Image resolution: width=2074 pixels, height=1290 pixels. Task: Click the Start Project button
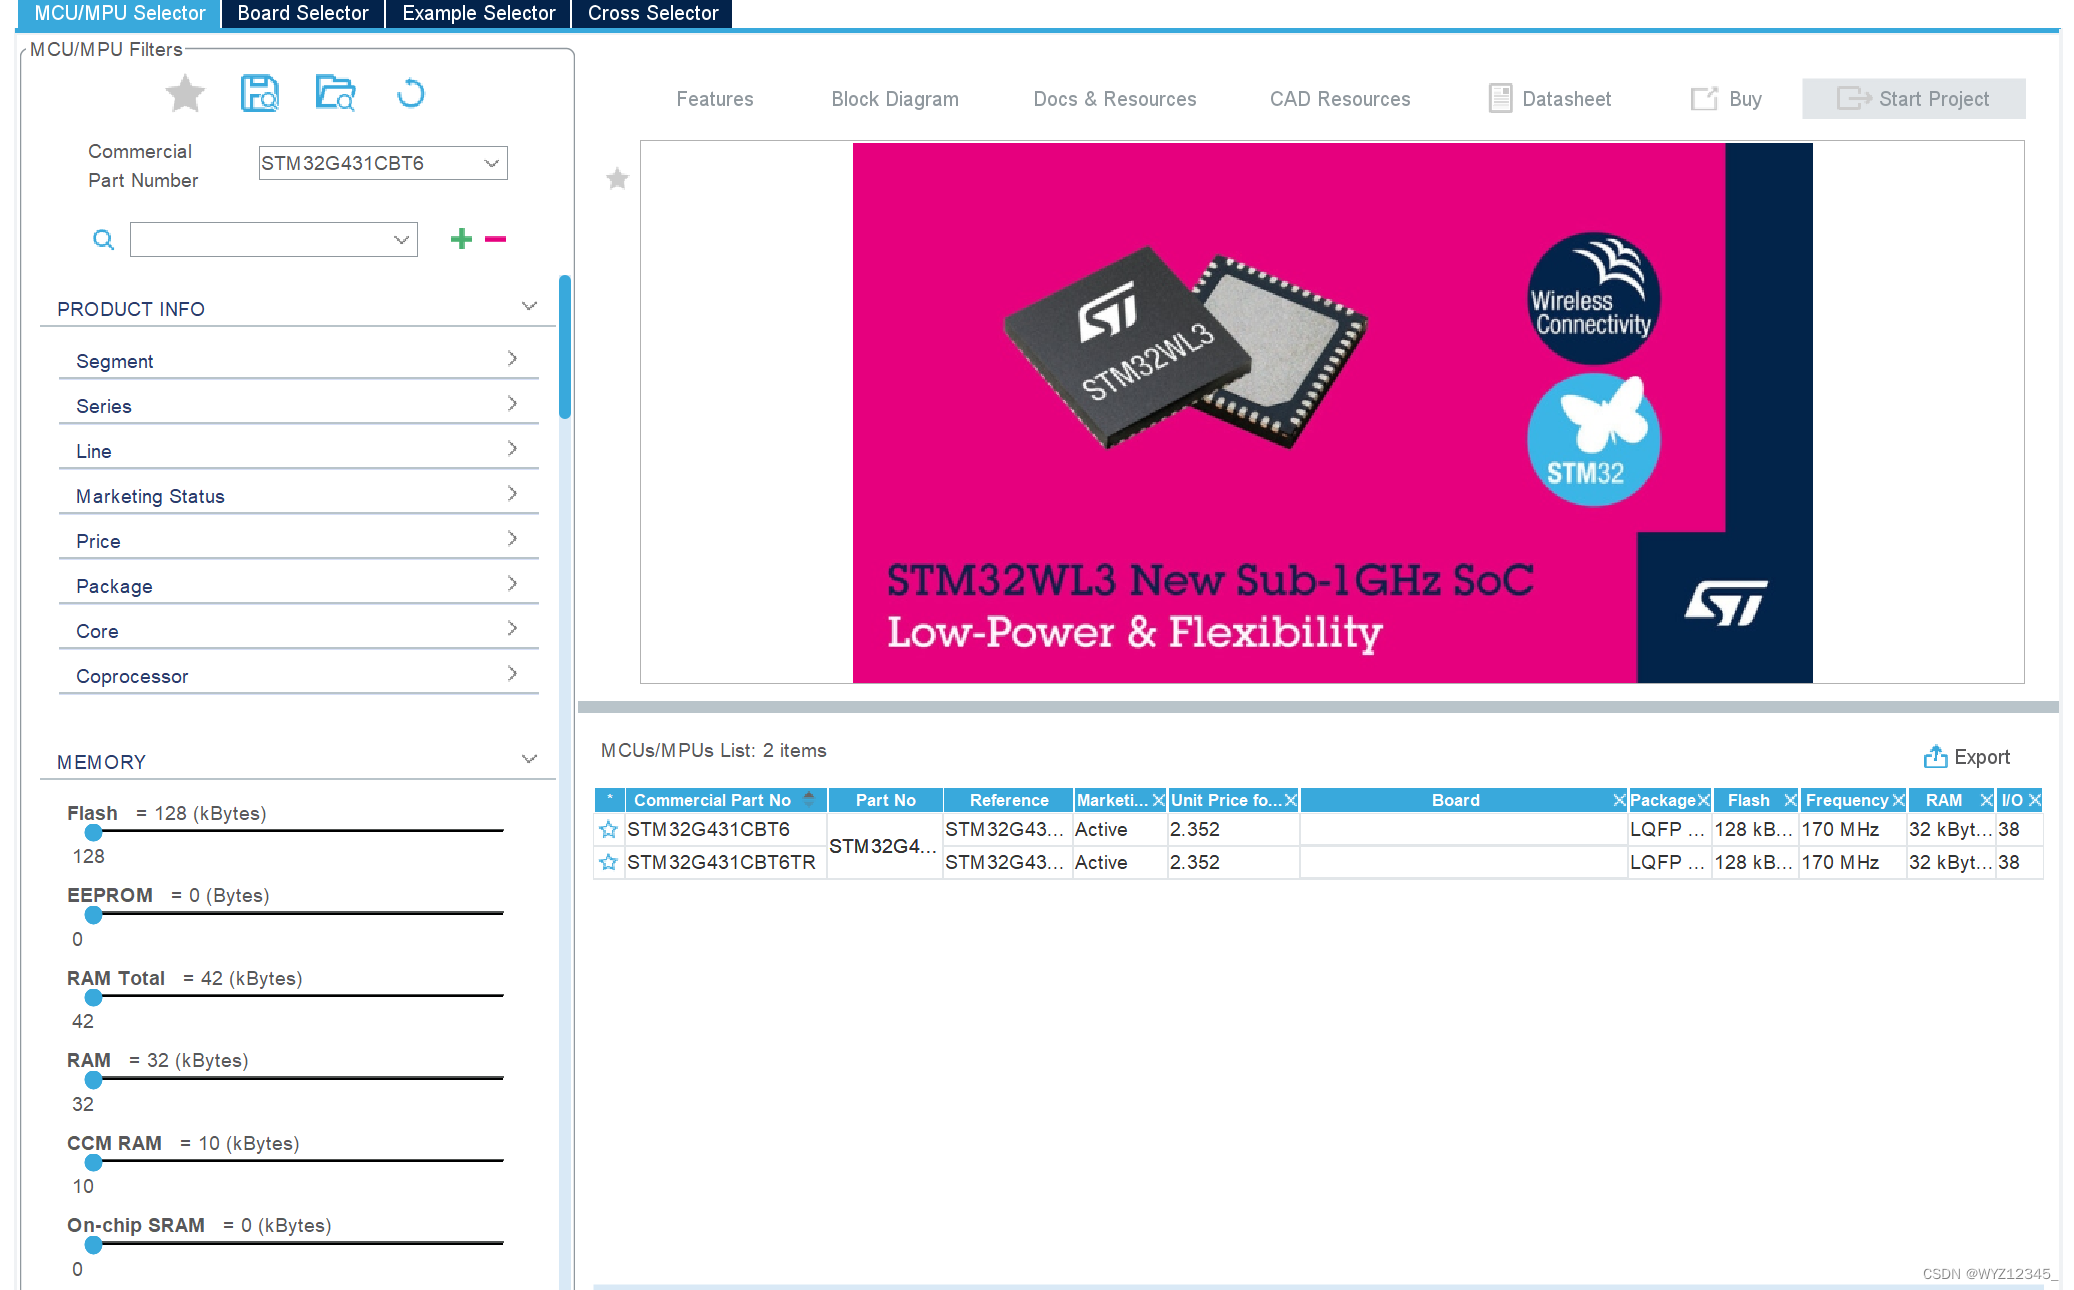point(1913,99)
